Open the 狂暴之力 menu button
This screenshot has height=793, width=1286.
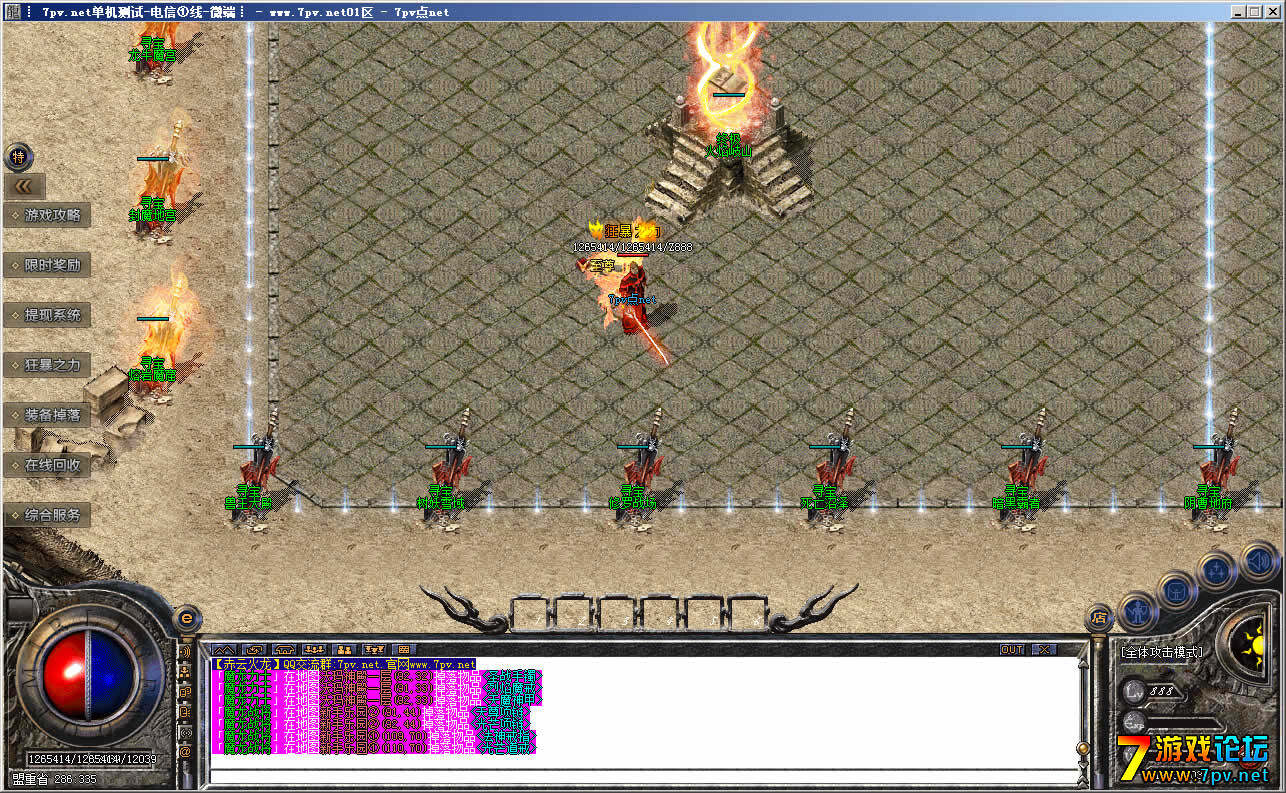coord(47,365)
